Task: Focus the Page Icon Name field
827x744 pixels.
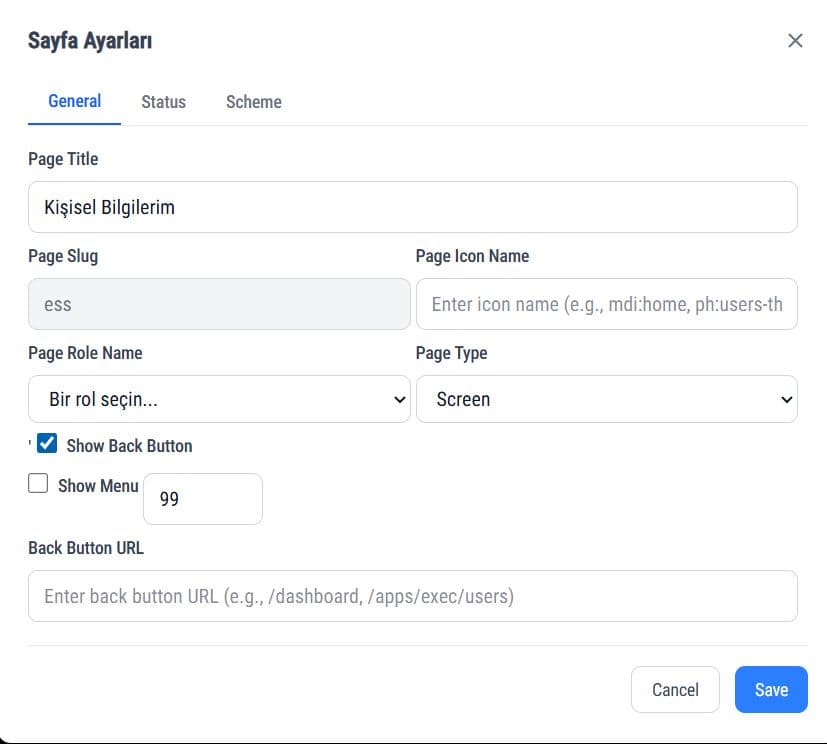Action: click(x=606, y=304)
